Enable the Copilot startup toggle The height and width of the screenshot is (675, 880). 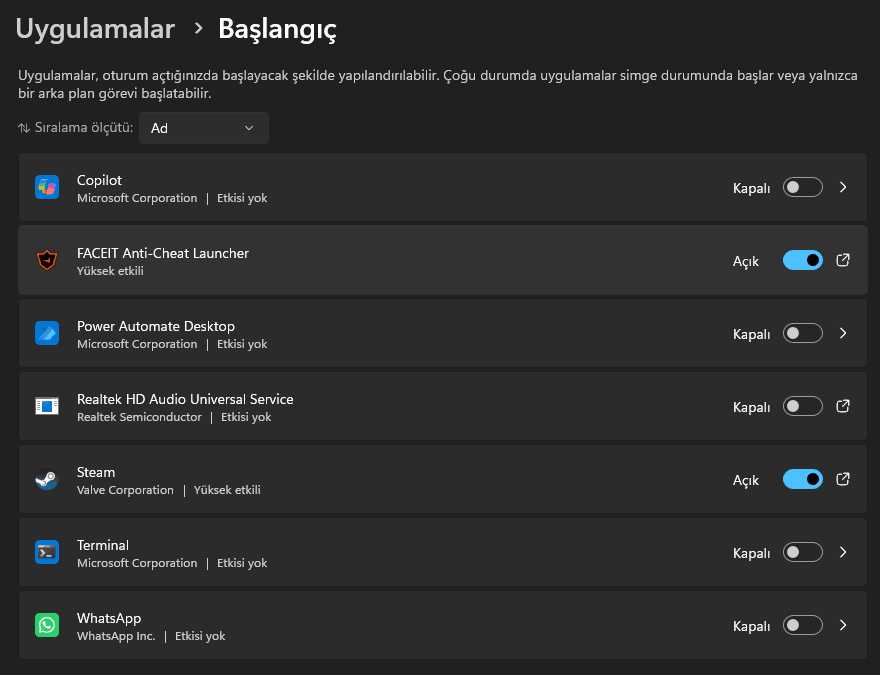802,187
